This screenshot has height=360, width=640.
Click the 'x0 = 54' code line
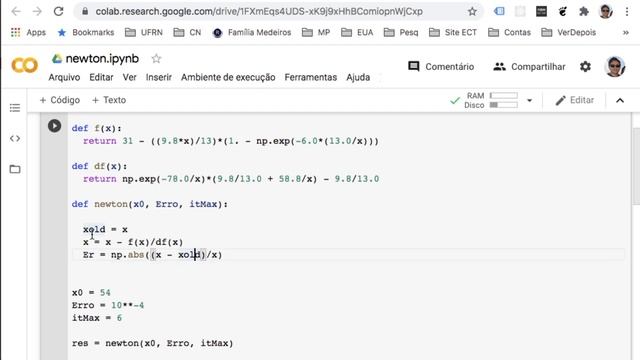(91, 293)
